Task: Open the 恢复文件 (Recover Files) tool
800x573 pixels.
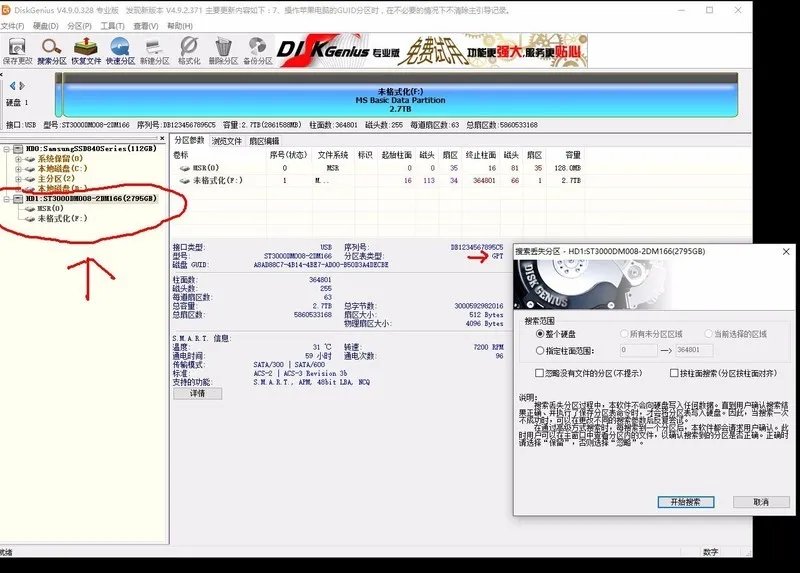Action: [86, 50]
